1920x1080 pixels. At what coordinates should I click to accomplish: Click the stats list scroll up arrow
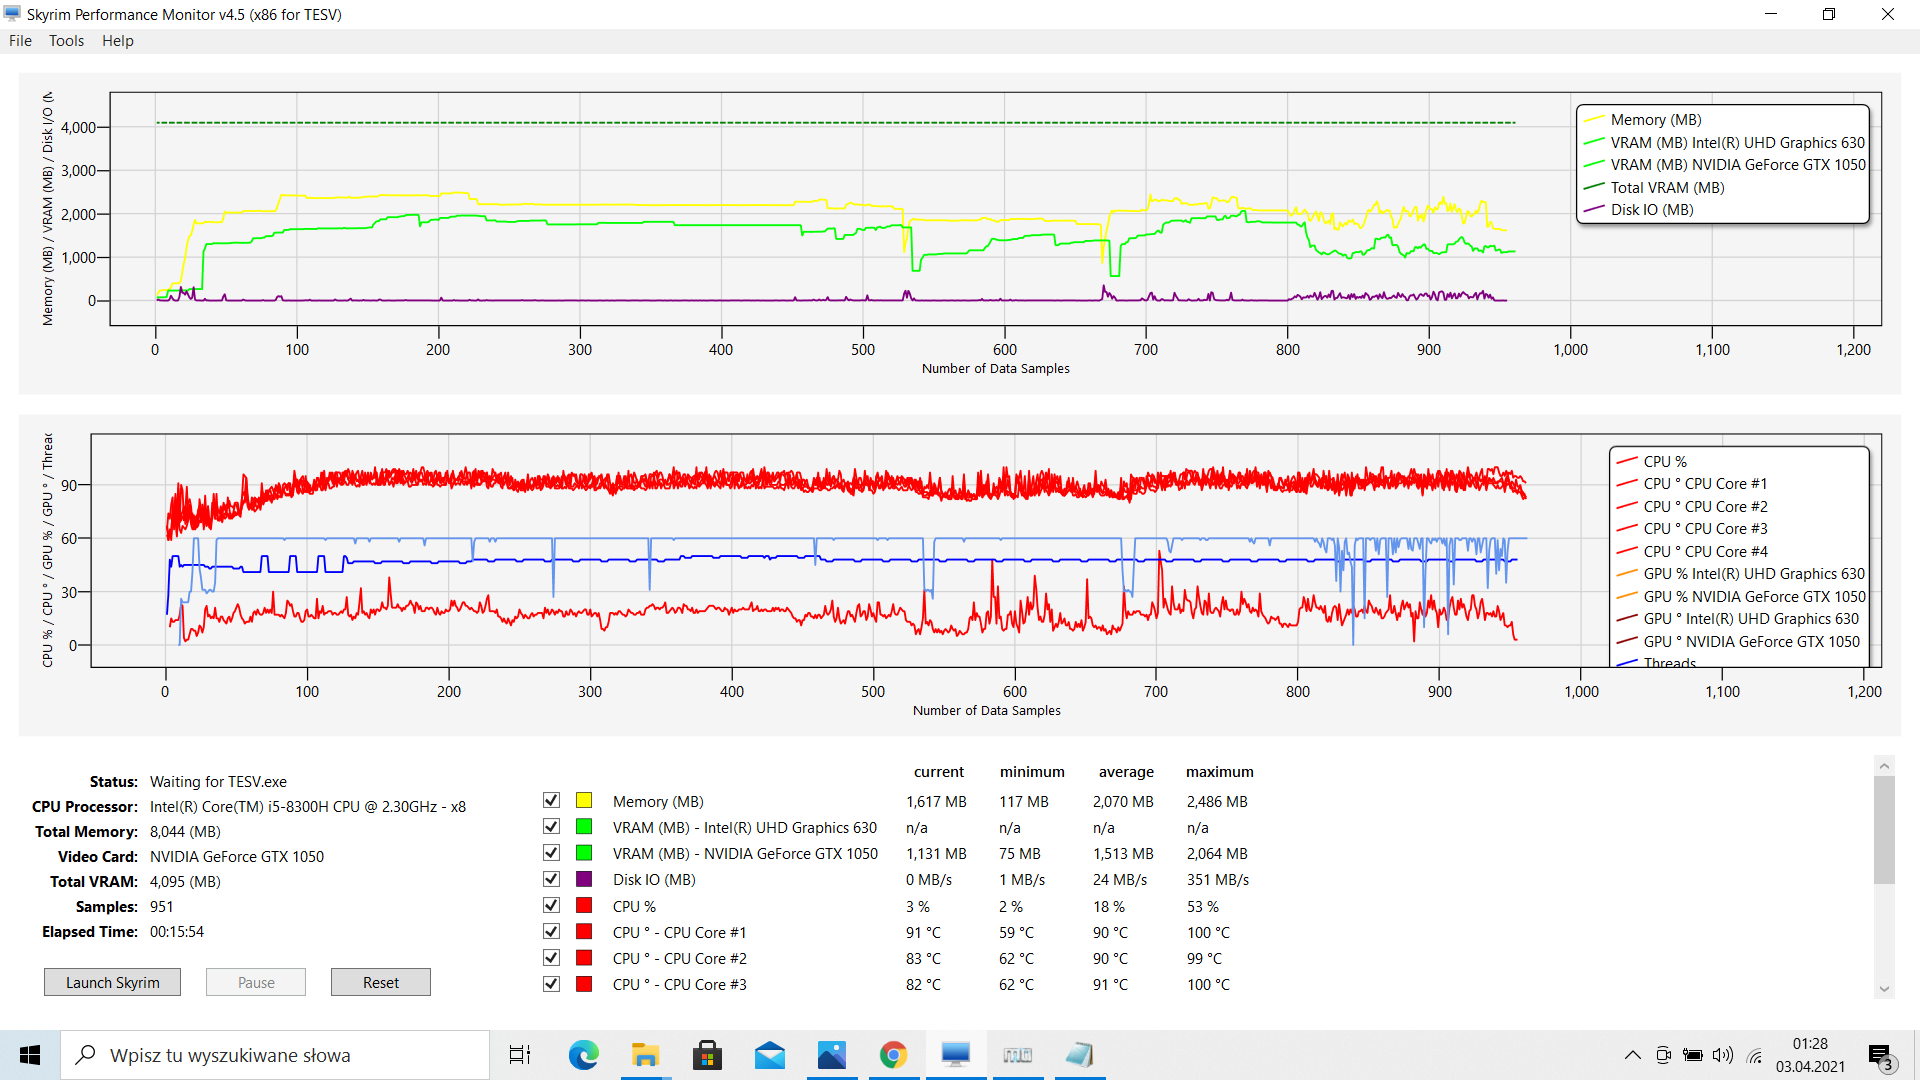[x=1884, y=766]
